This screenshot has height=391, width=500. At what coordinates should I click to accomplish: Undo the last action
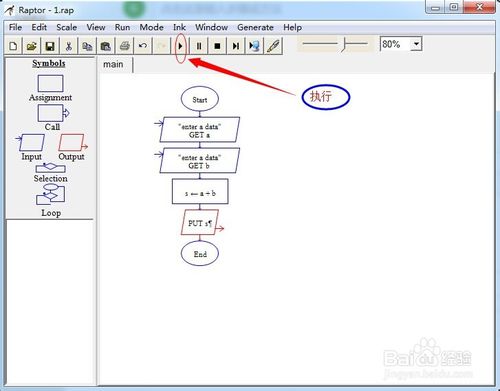coord(143,46)
